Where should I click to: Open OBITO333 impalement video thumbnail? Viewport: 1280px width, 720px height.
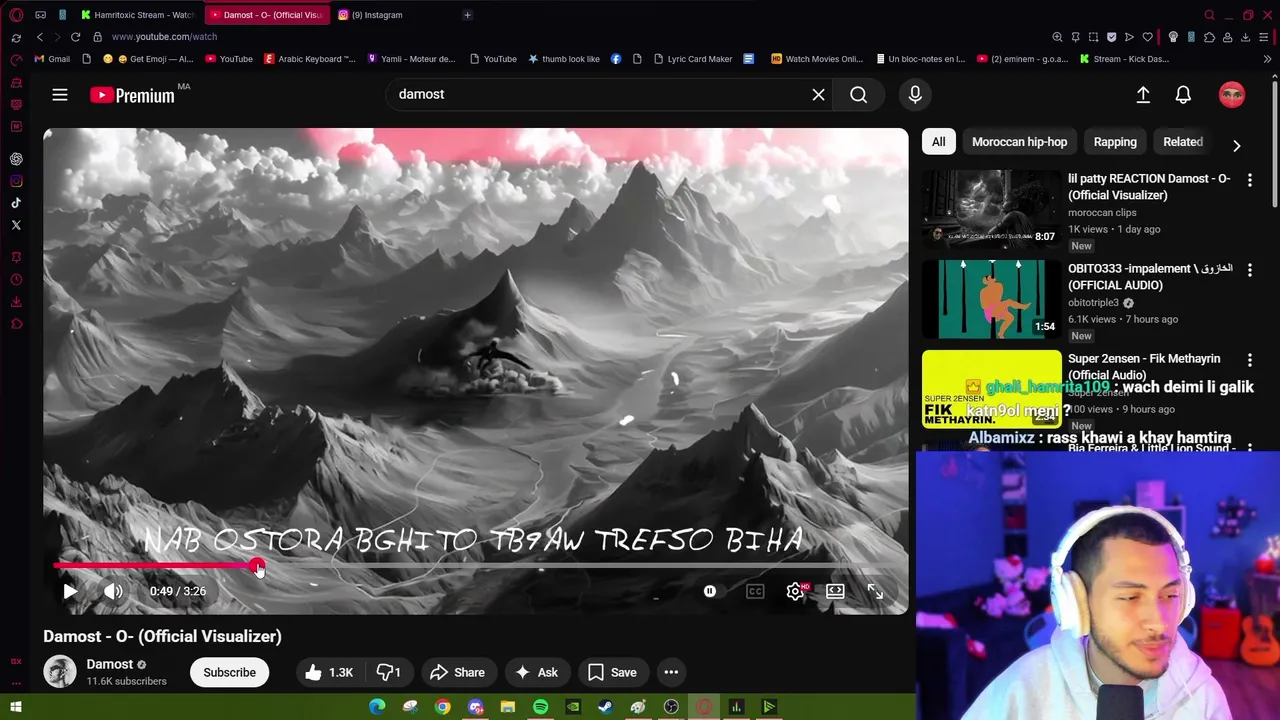[991, 299]
